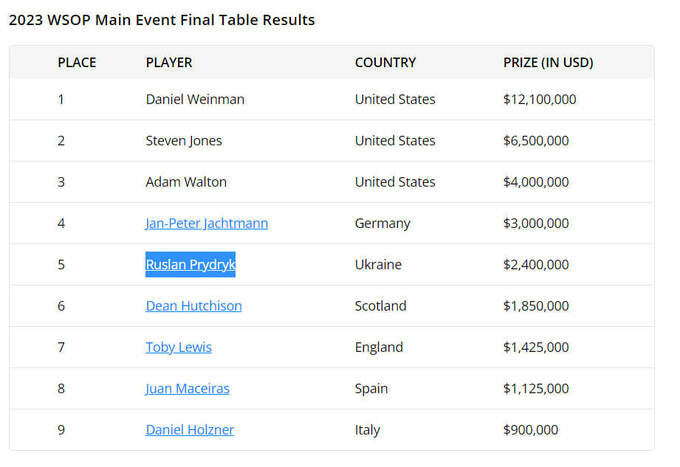Click the highlighted Ruslan Prydryk link

click(190, 265)
